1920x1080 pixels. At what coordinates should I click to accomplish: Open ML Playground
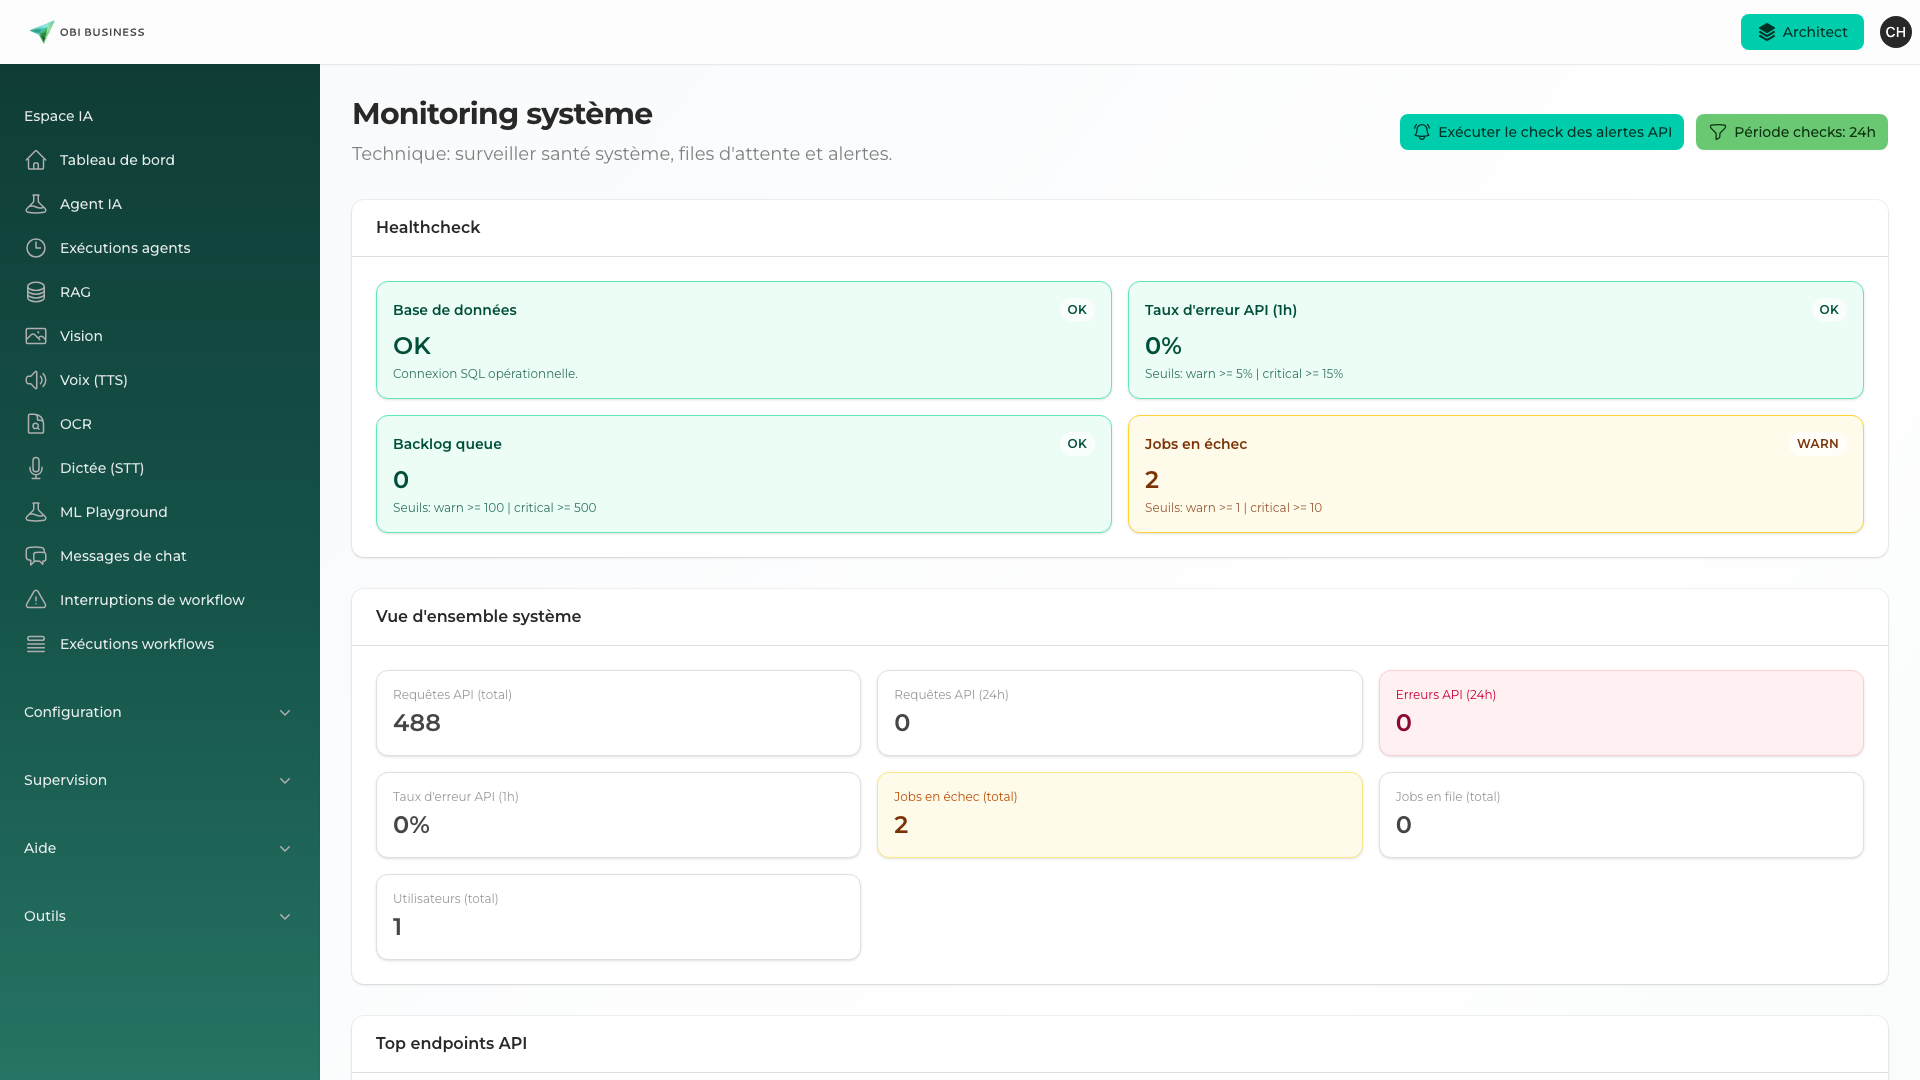(113, 512)
